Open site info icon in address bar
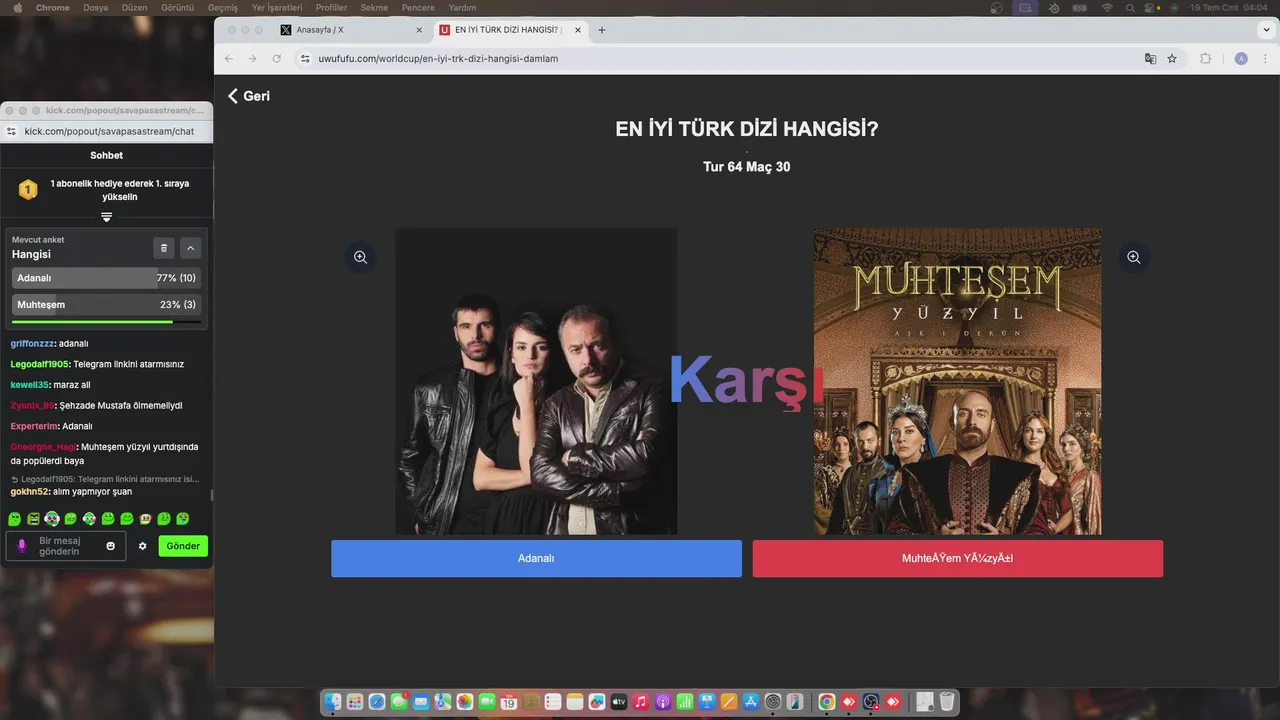 tap(306, 59)
